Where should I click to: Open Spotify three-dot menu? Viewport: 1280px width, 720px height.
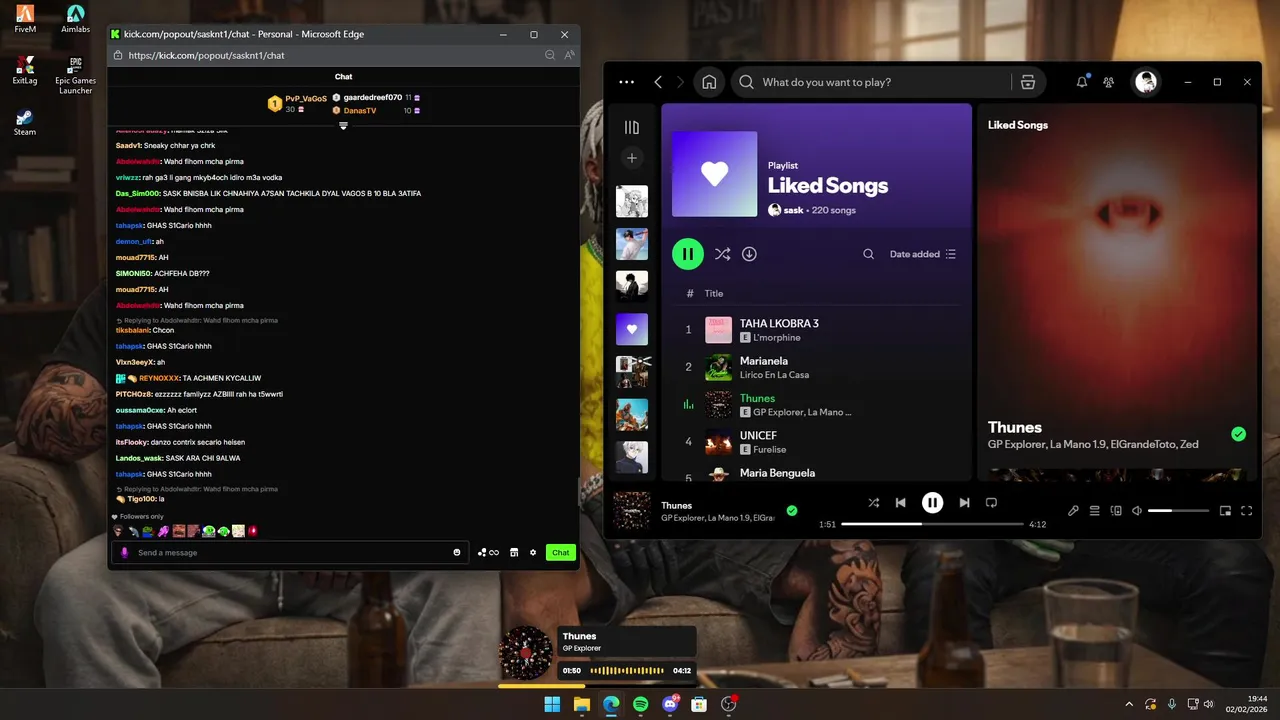click(627, 82)
